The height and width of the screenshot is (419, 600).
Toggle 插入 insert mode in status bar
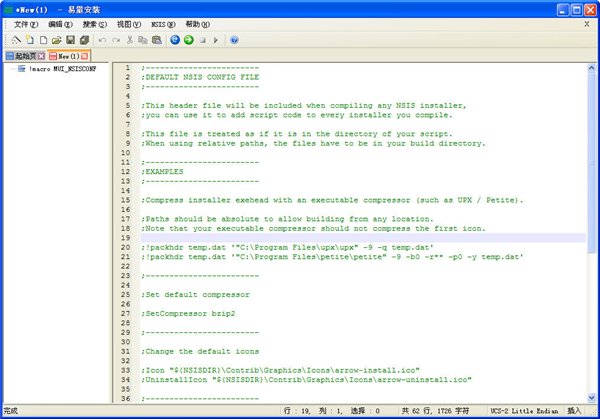pos(574,411)
